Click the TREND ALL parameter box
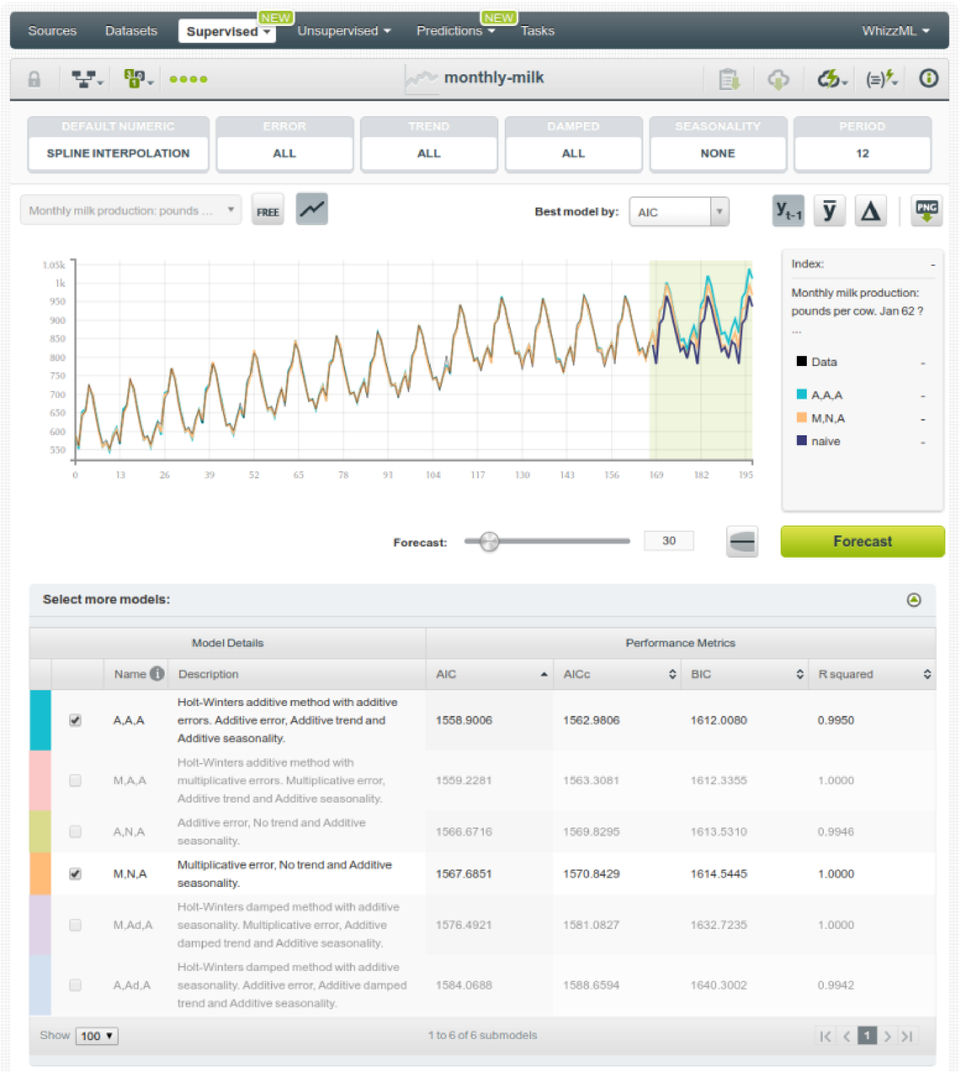The height and width of the screenshot is (1072, 960). 429,144
